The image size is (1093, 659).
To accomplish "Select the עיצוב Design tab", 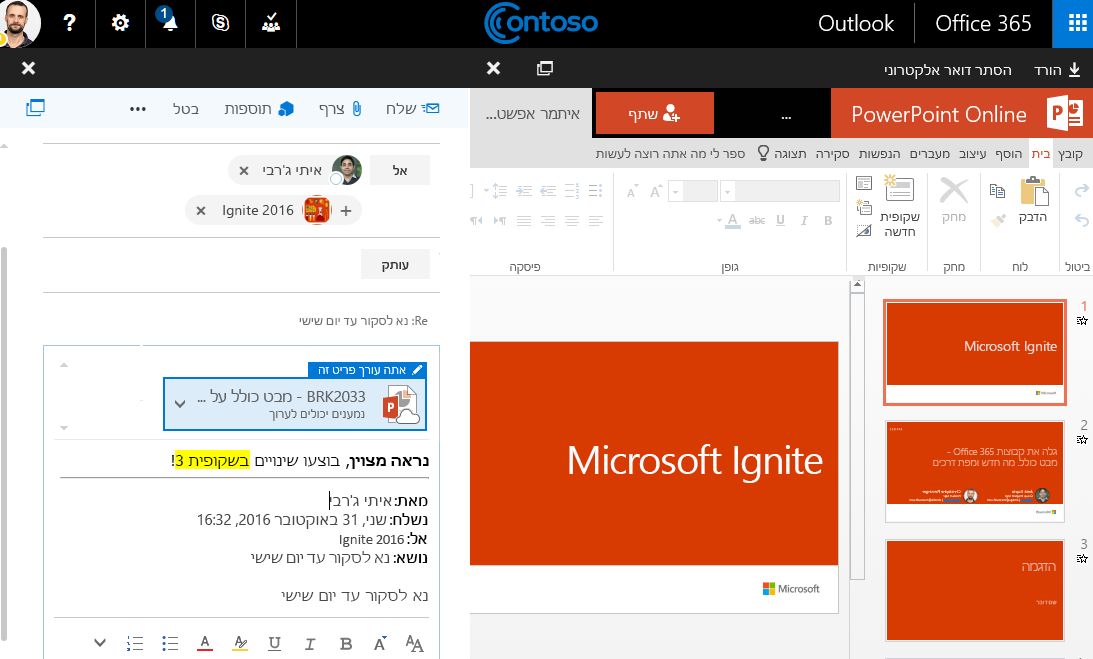I will (x=972, y=153).
